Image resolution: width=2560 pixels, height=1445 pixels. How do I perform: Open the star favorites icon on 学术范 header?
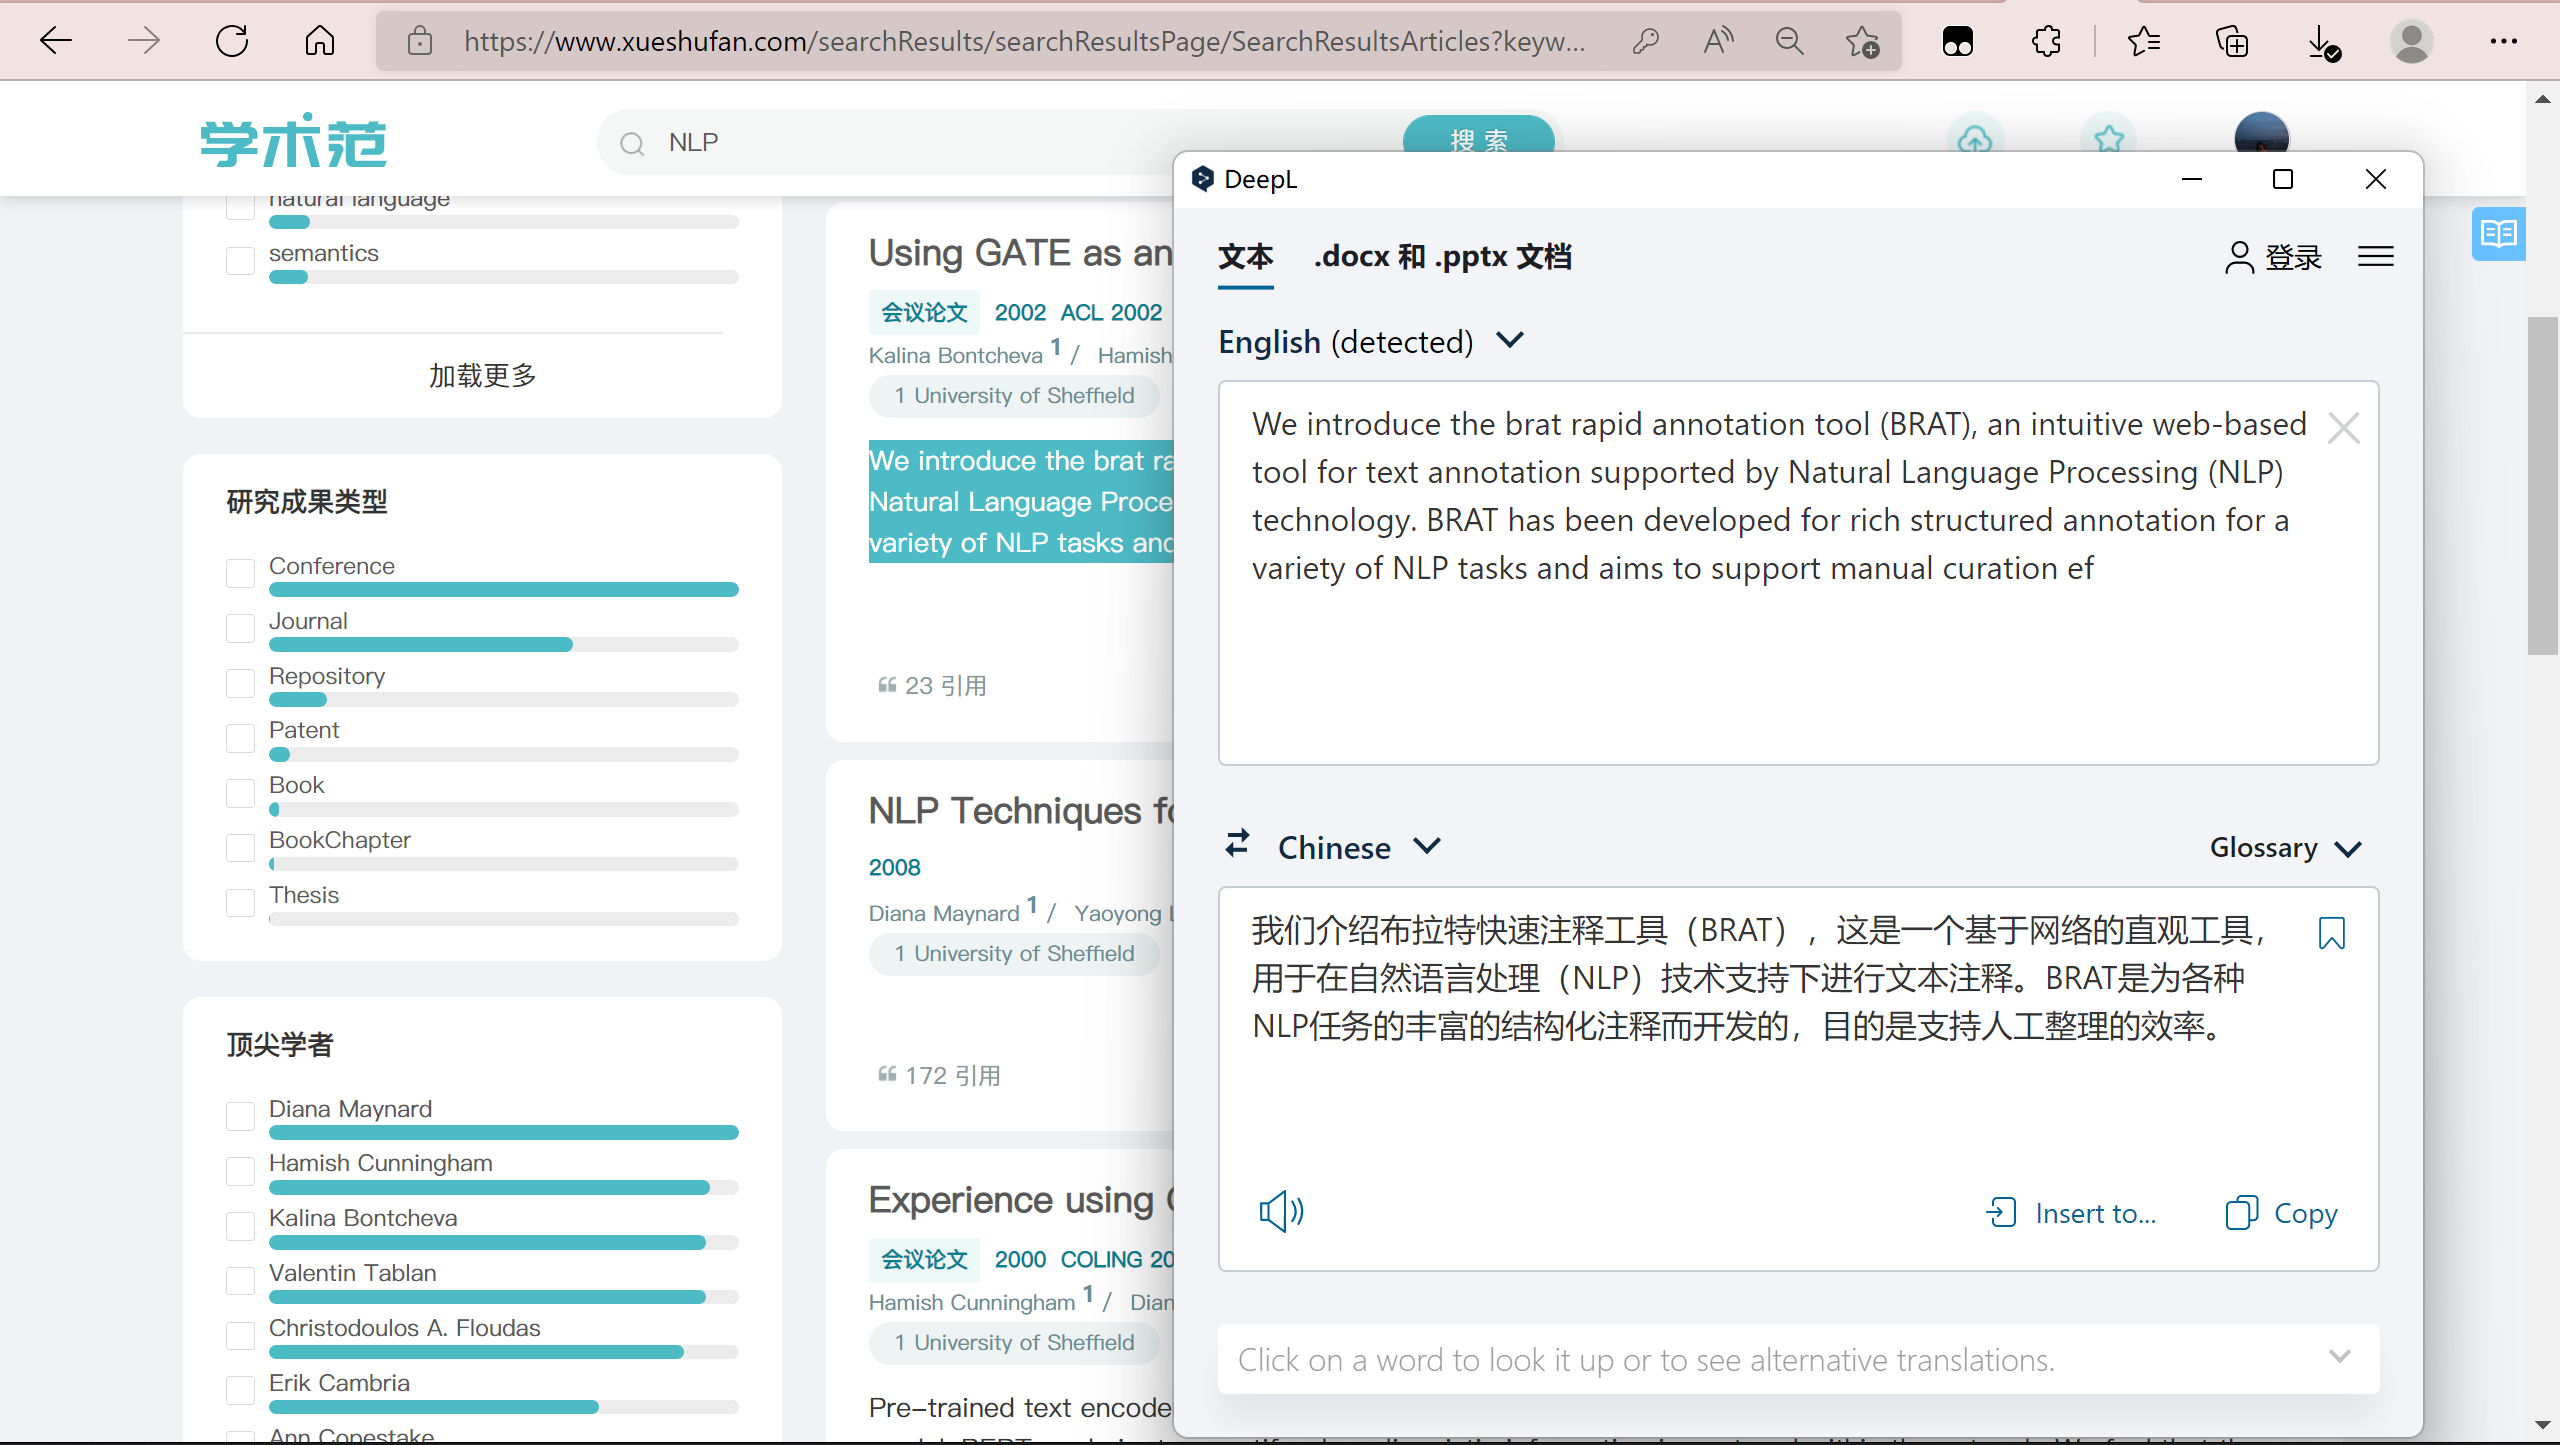click(2108, 138)
